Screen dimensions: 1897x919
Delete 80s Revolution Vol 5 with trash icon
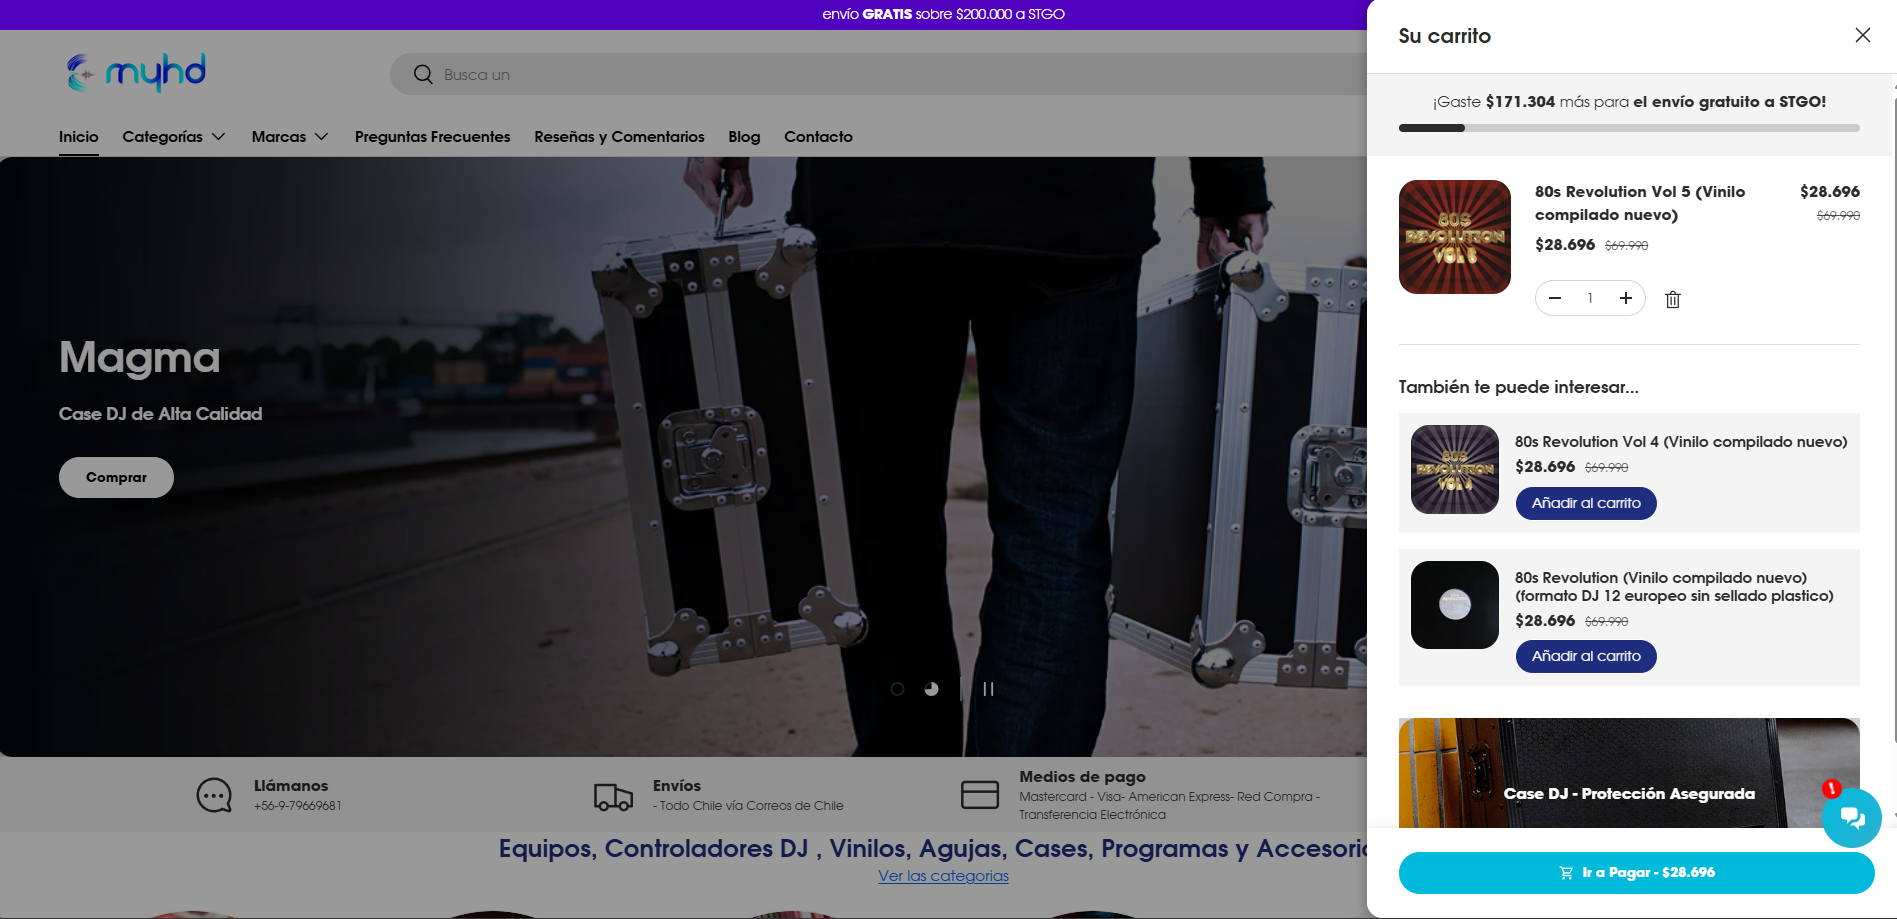(x=1673, y=299)
